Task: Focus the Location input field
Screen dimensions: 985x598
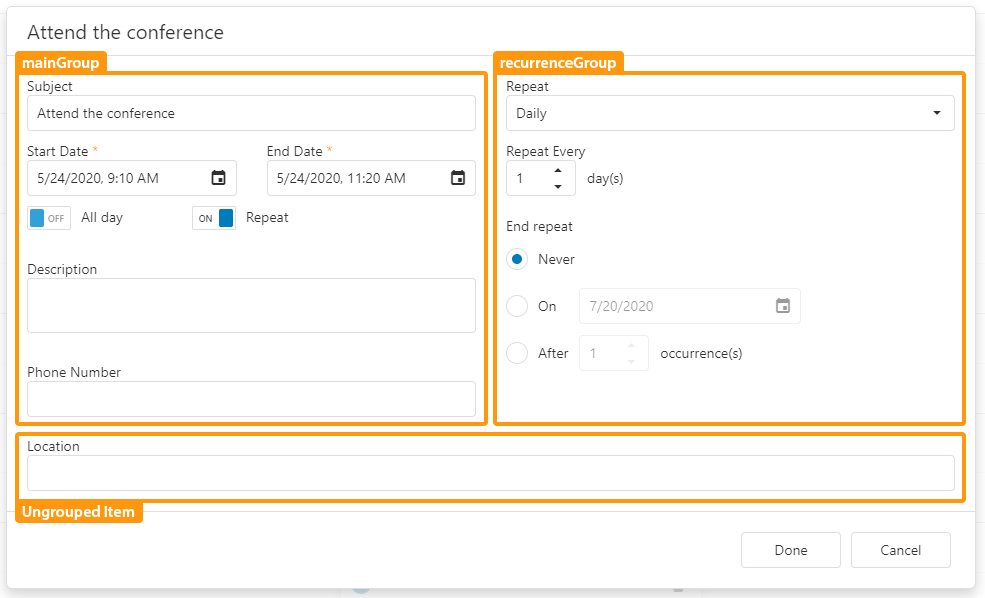Action: click(491, 473)
